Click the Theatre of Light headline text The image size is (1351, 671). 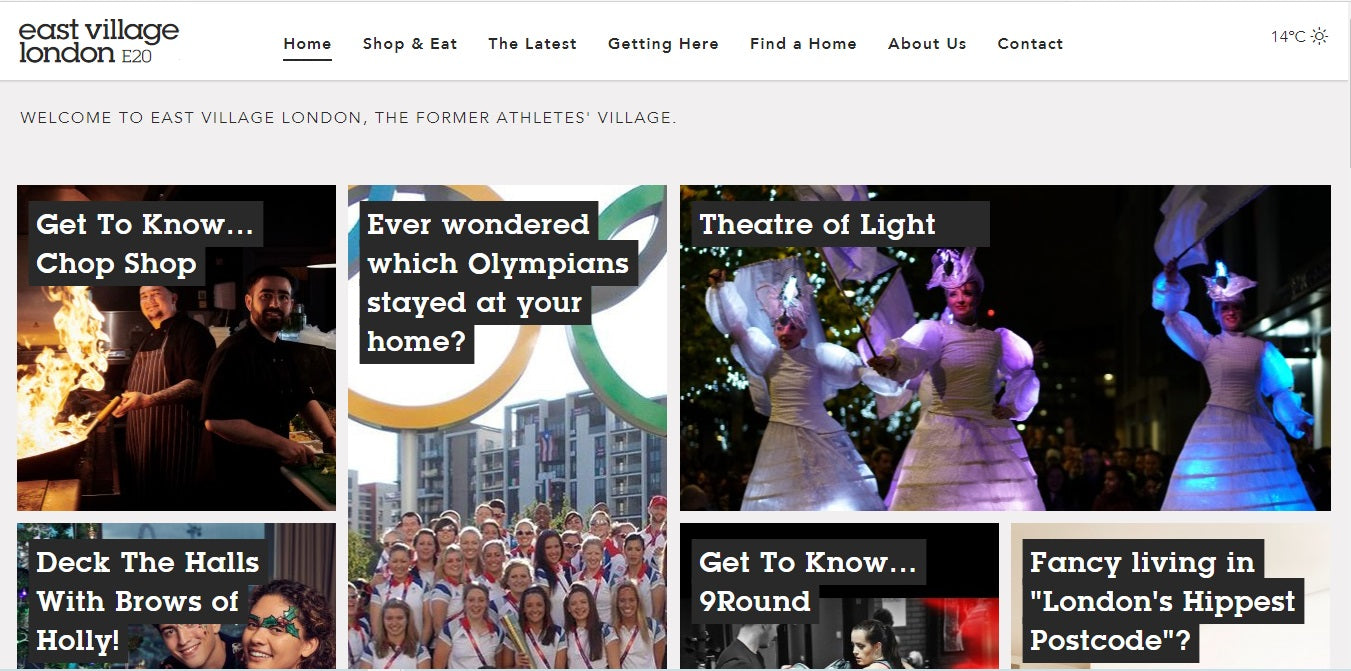[817, 224]
